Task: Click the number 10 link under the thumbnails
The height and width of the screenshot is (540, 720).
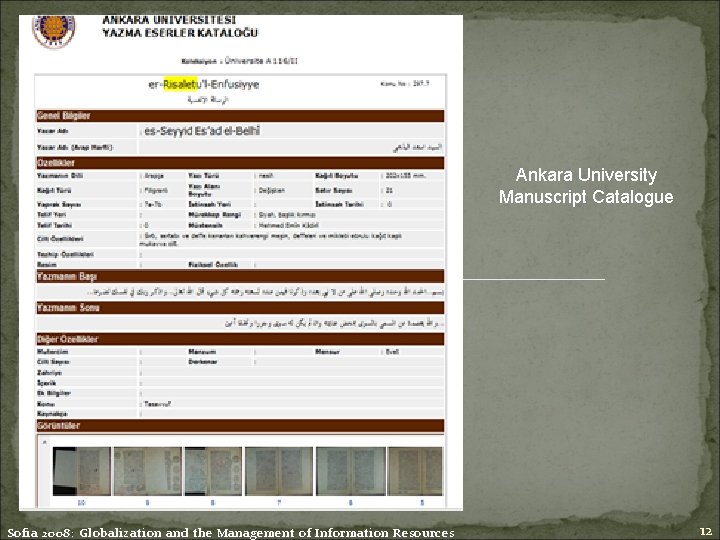Action: (x=81, y=503)
